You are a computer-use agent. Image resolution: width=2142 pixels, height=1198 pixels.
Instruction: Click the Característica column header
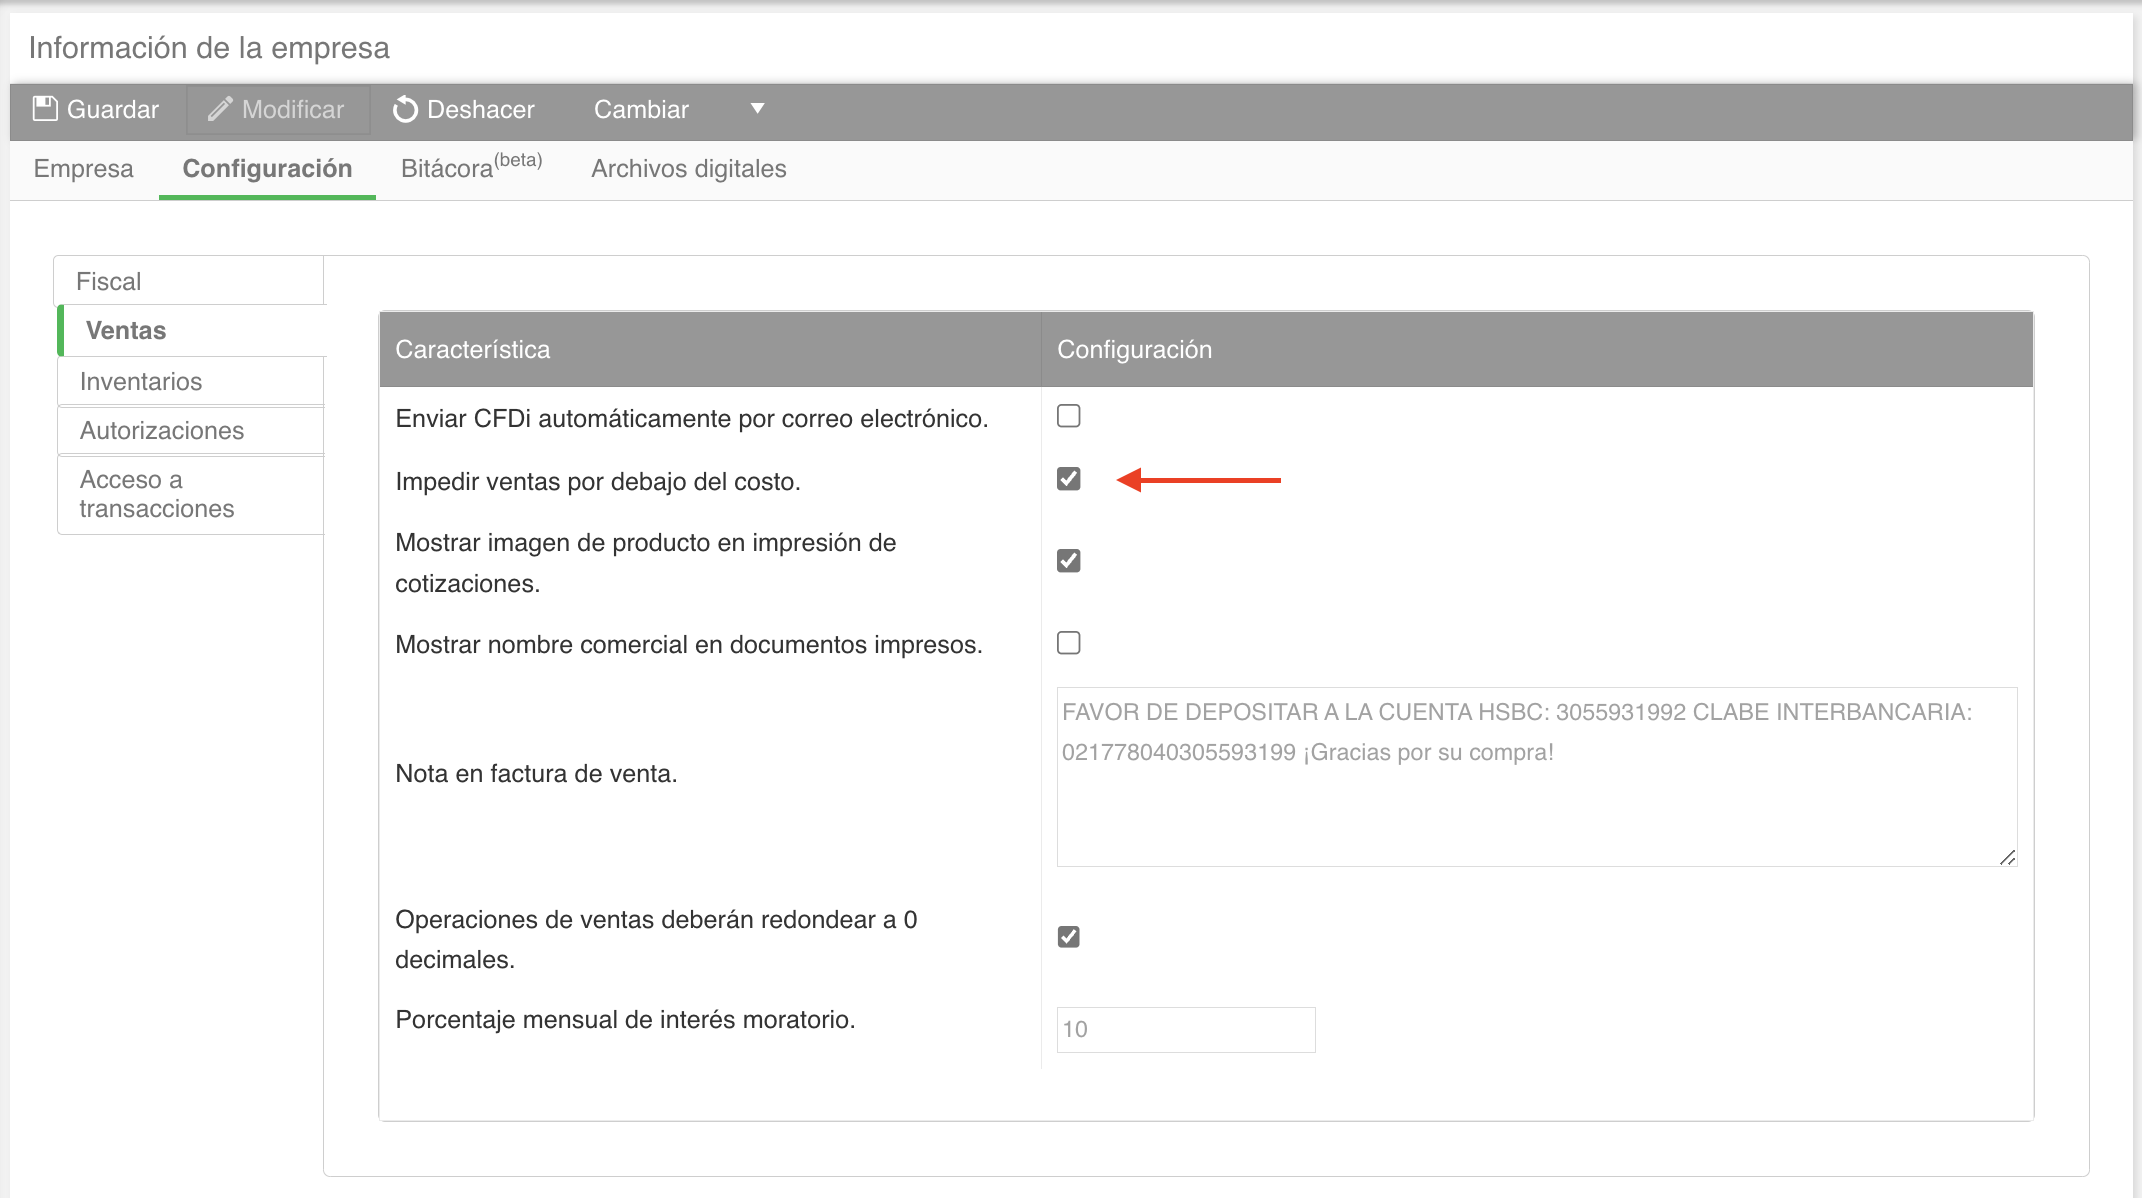click(710, 349)
